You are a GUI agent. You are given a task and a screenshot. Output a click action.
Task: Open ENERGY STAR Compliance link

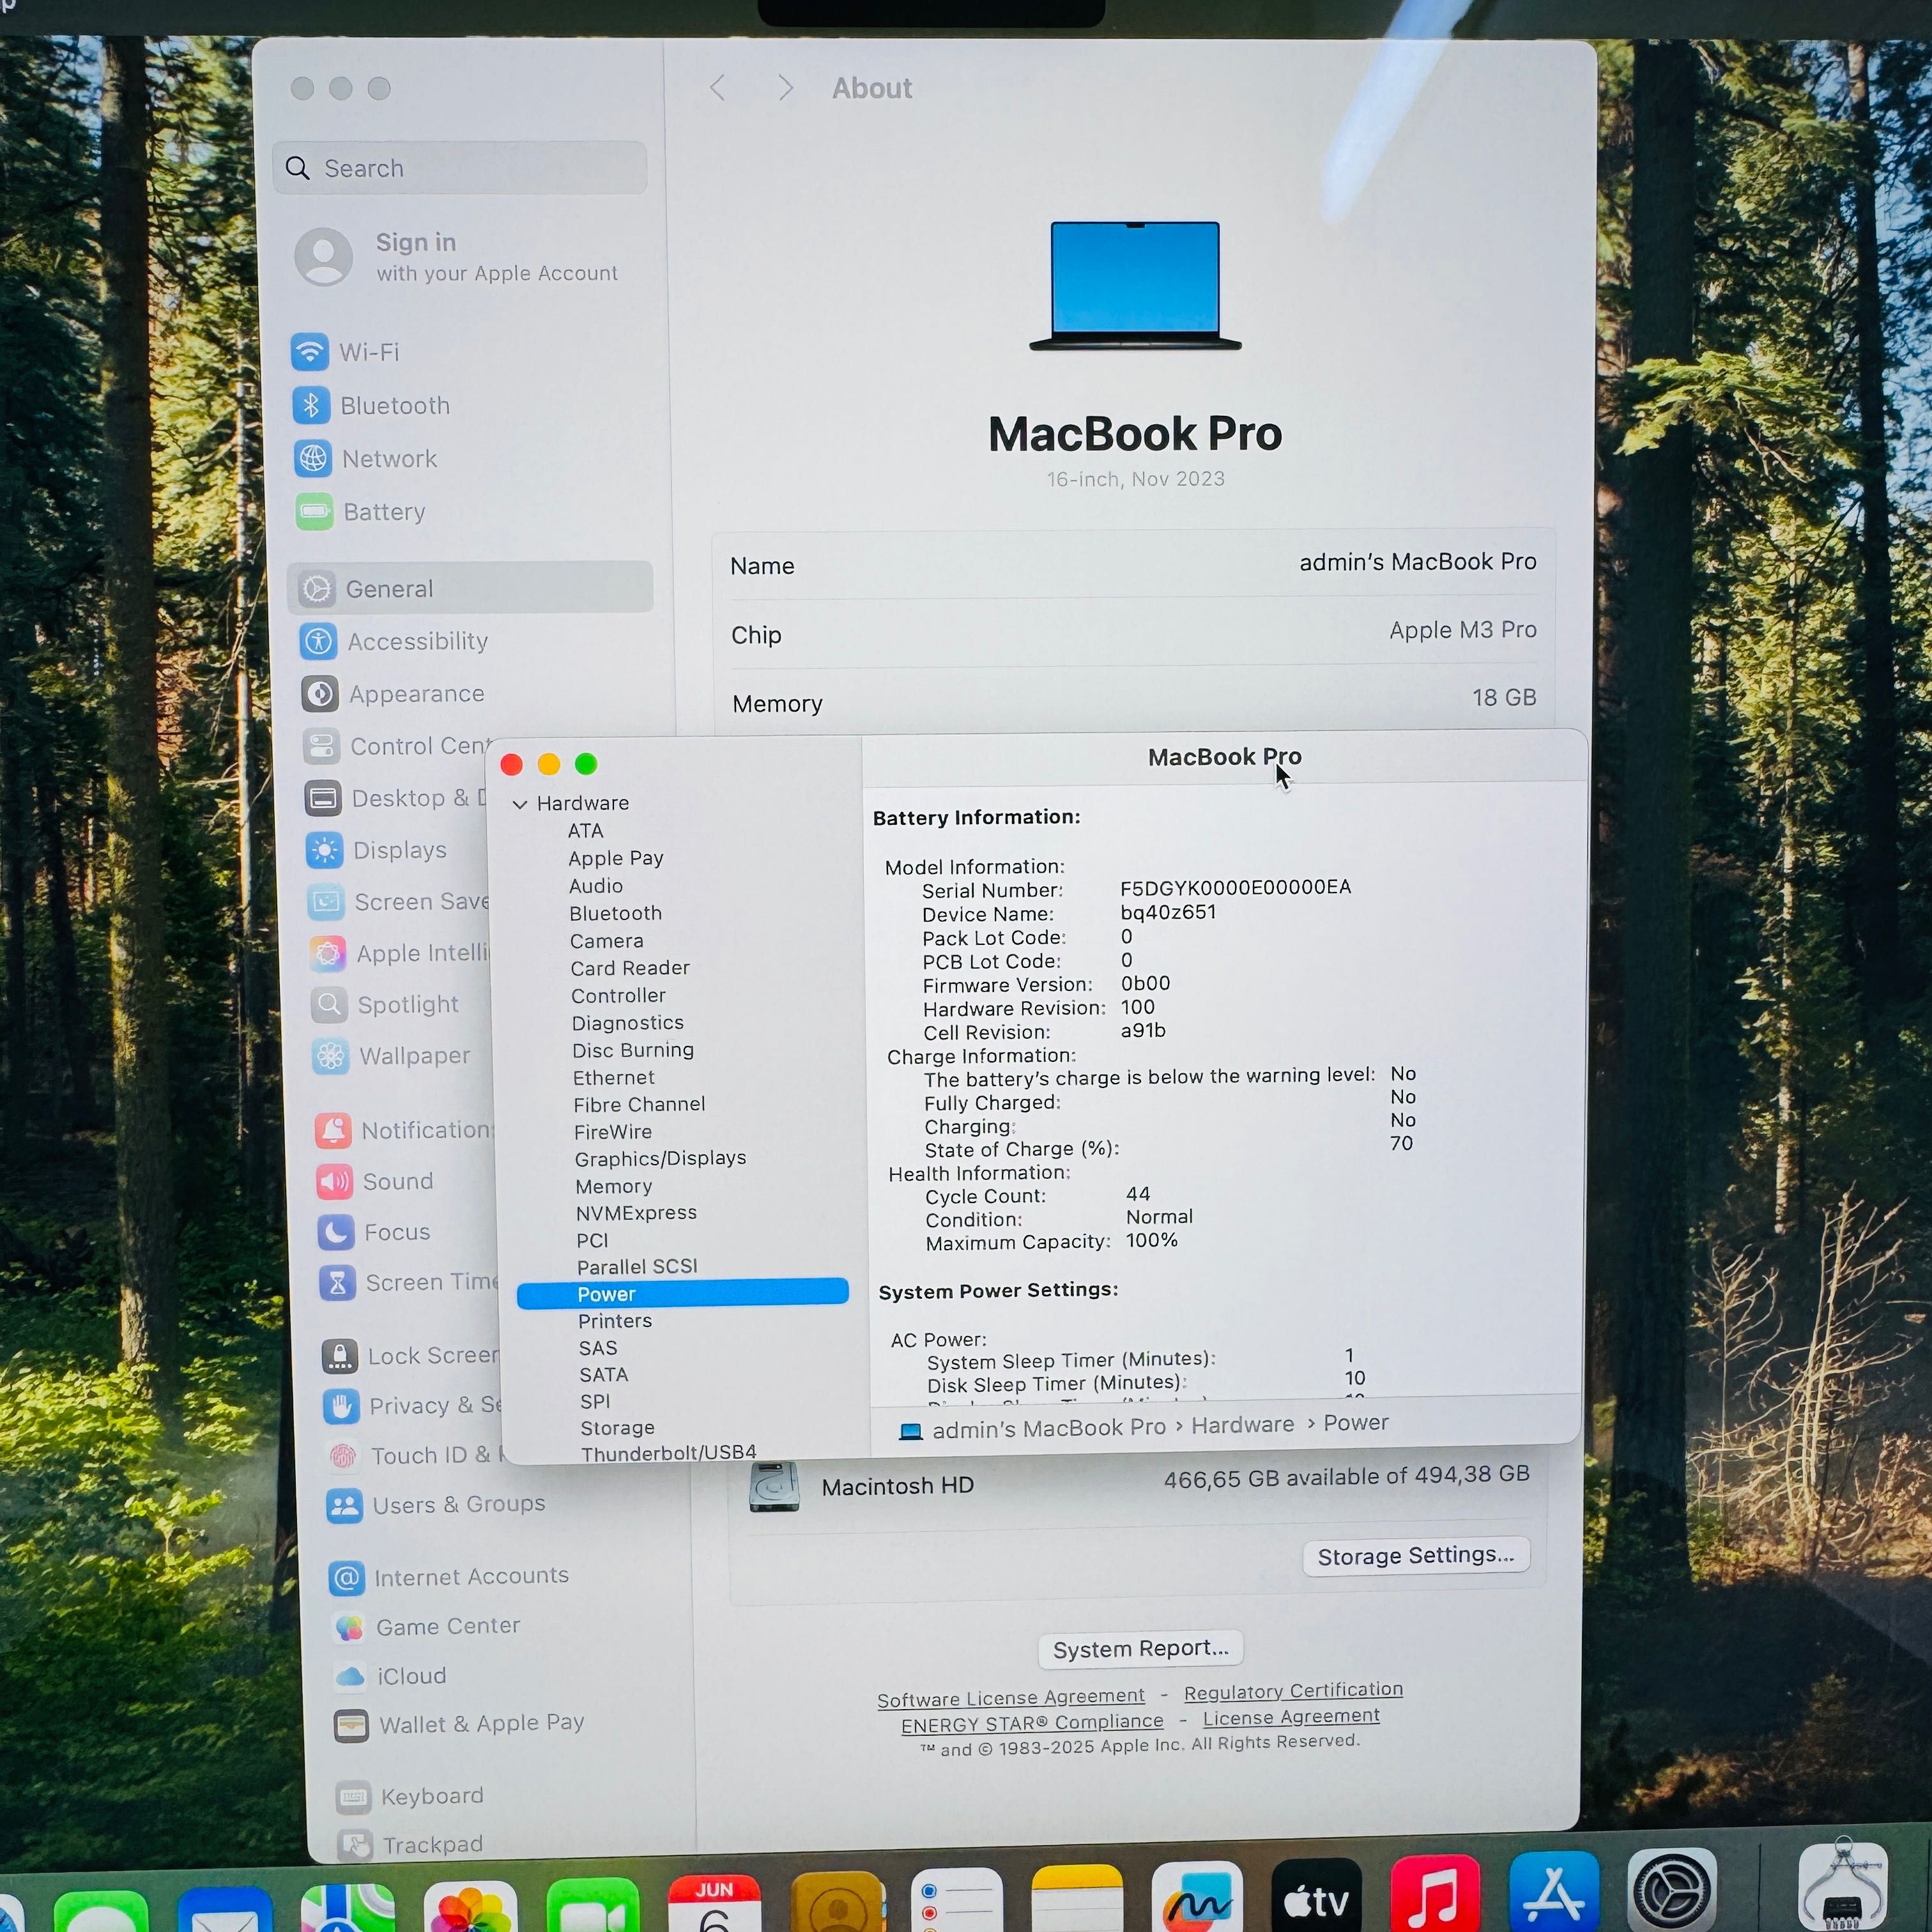coord(1032,1723)
